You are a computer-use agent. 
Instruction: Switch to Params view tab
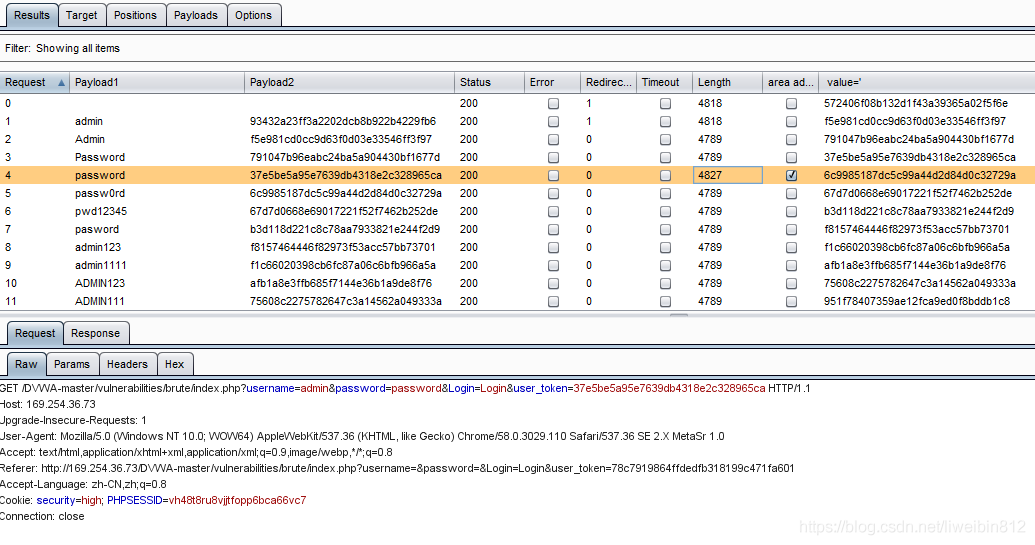click(72, 364)
